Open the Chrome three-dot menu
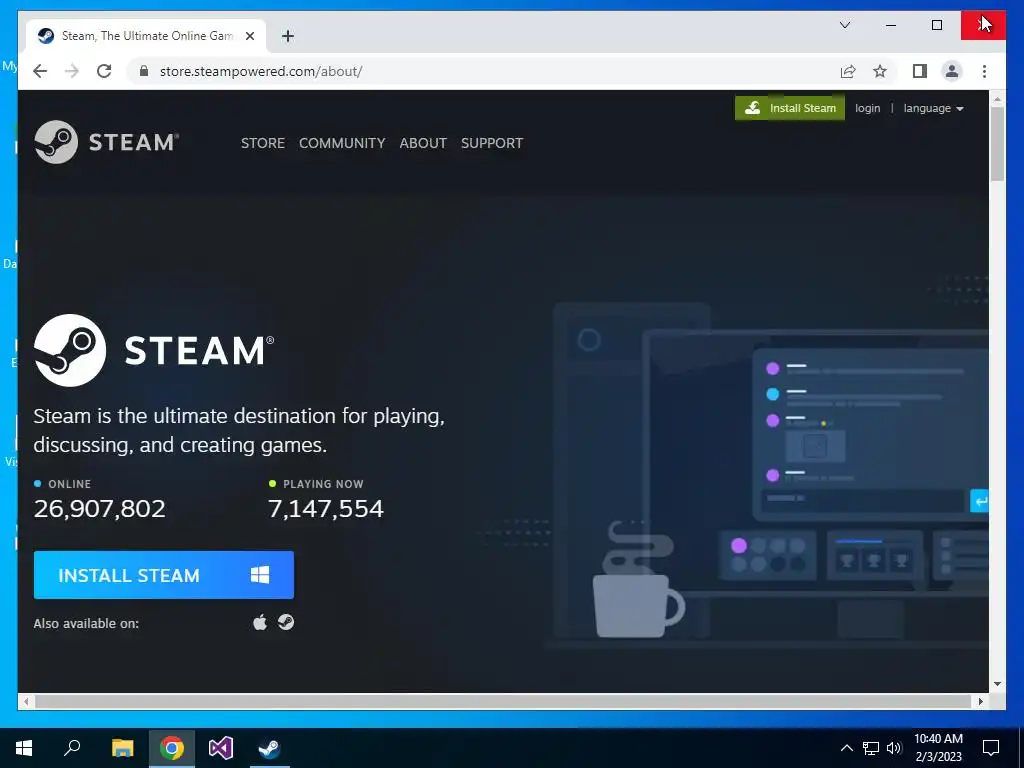This screenshot has height=768, width=1024. tap(984, 71)
